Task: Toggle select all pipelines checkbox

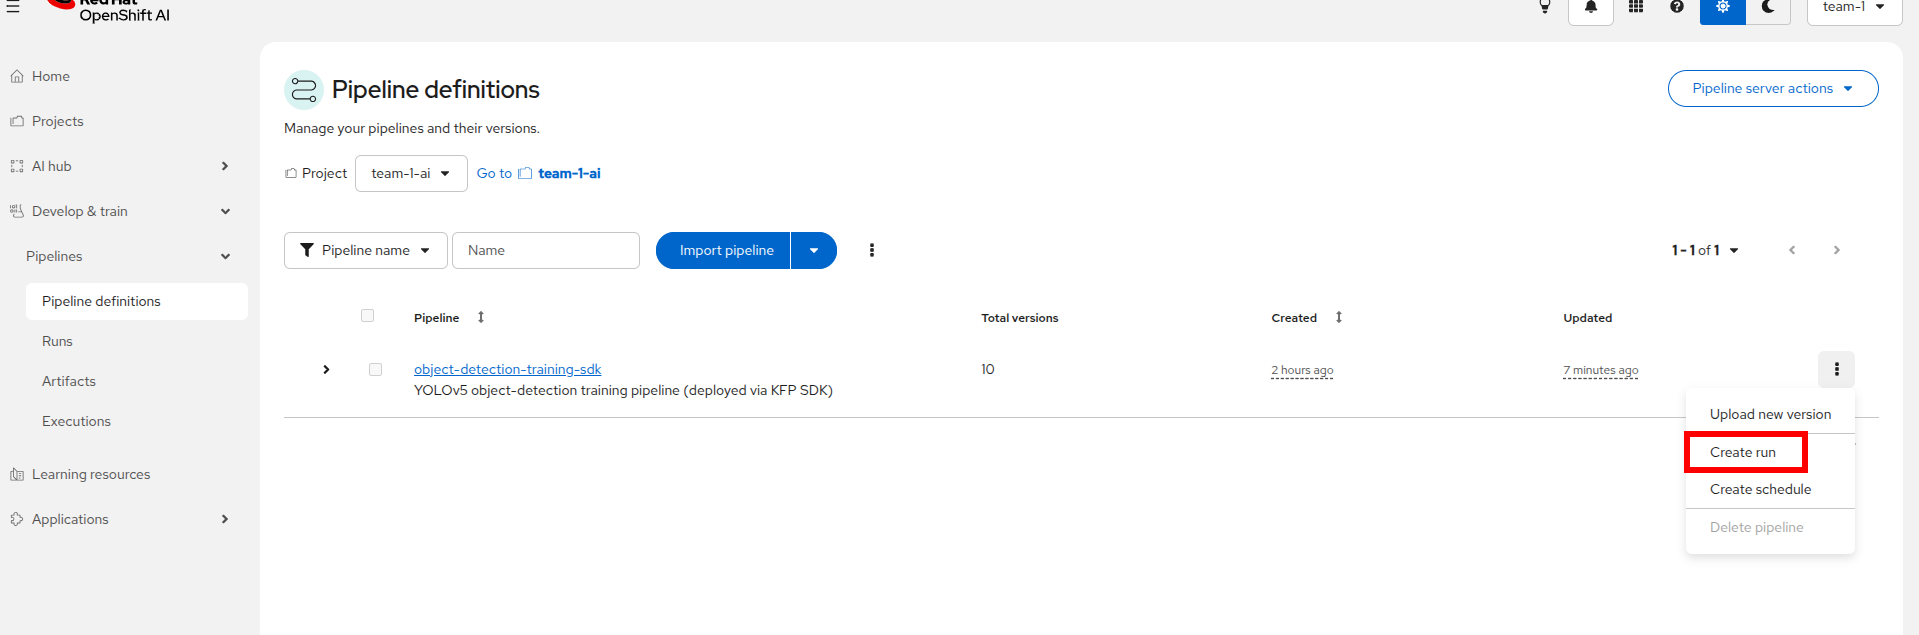Action: click(x=367, y=316)
